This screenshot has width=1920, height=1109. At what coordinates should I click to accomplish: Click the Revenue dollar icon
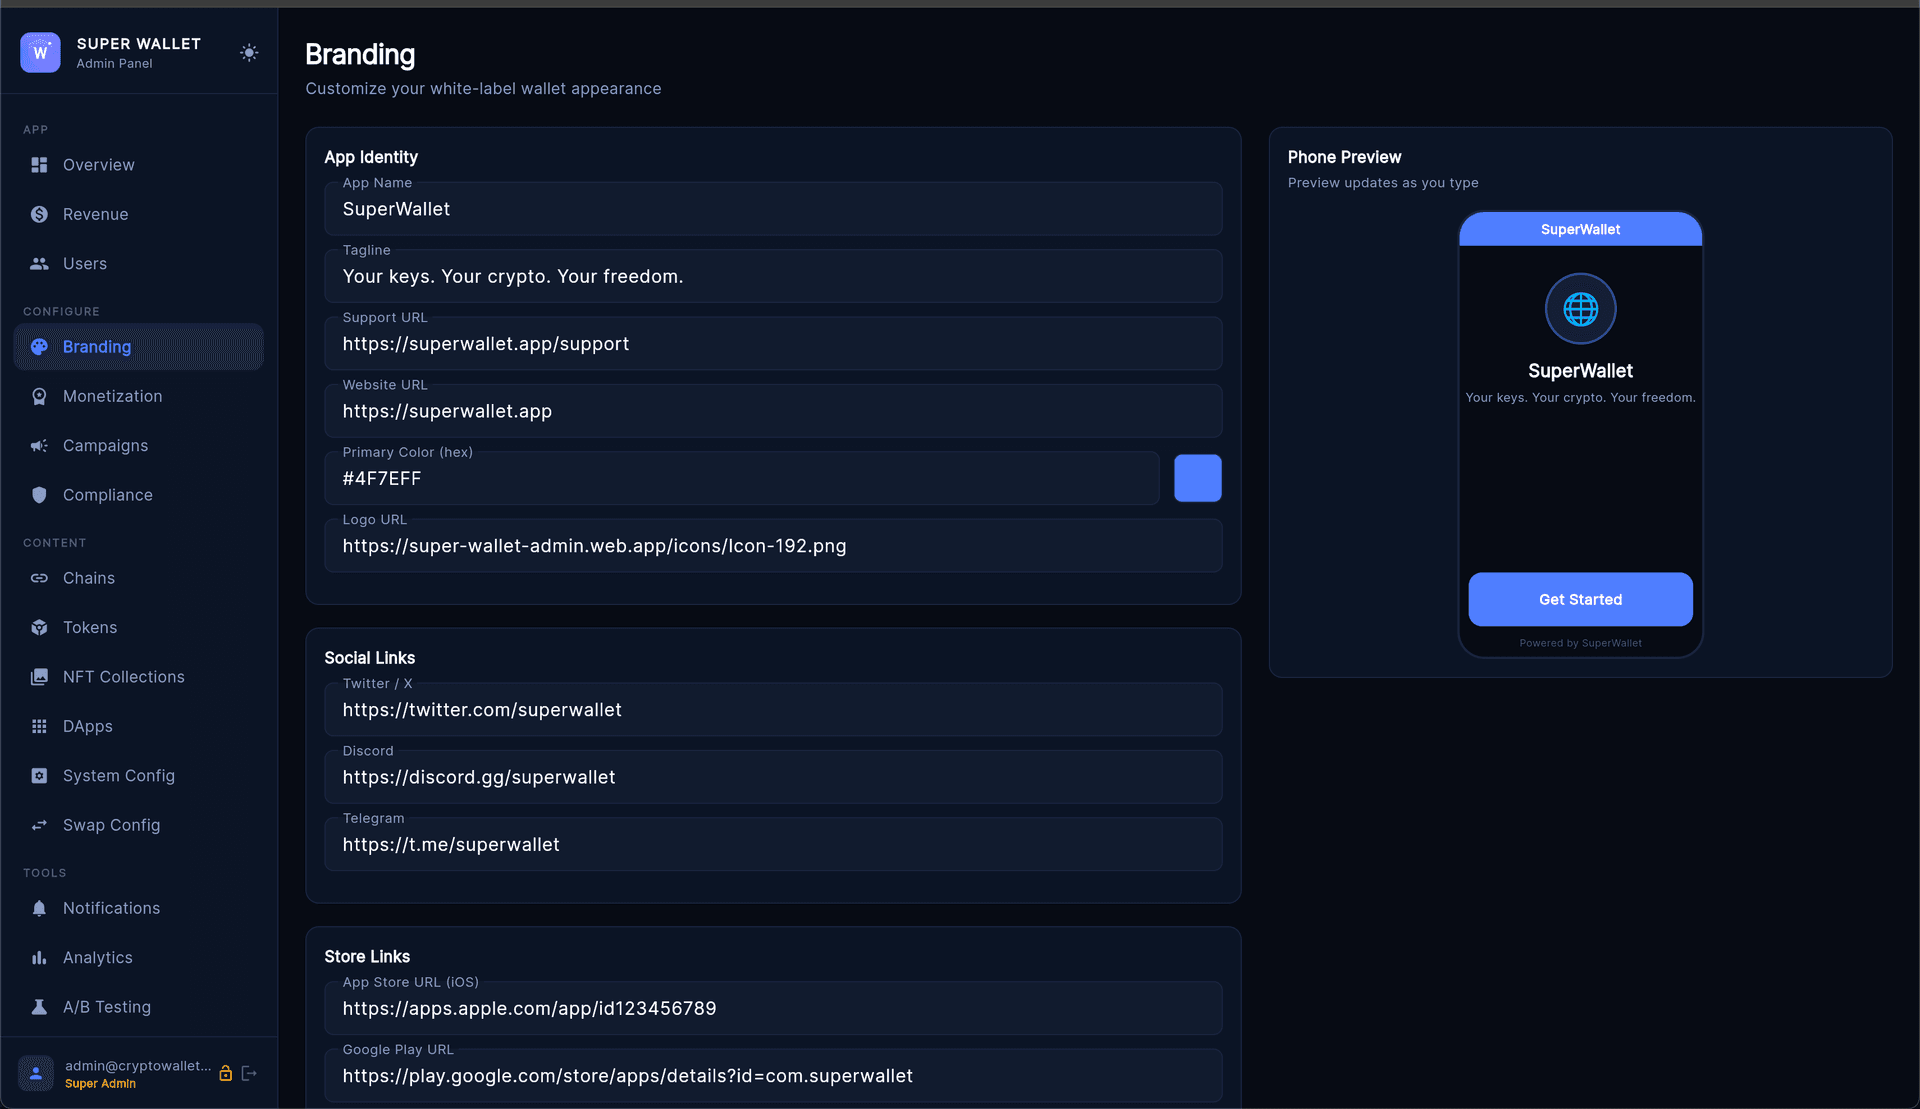(x=39, y=214)
